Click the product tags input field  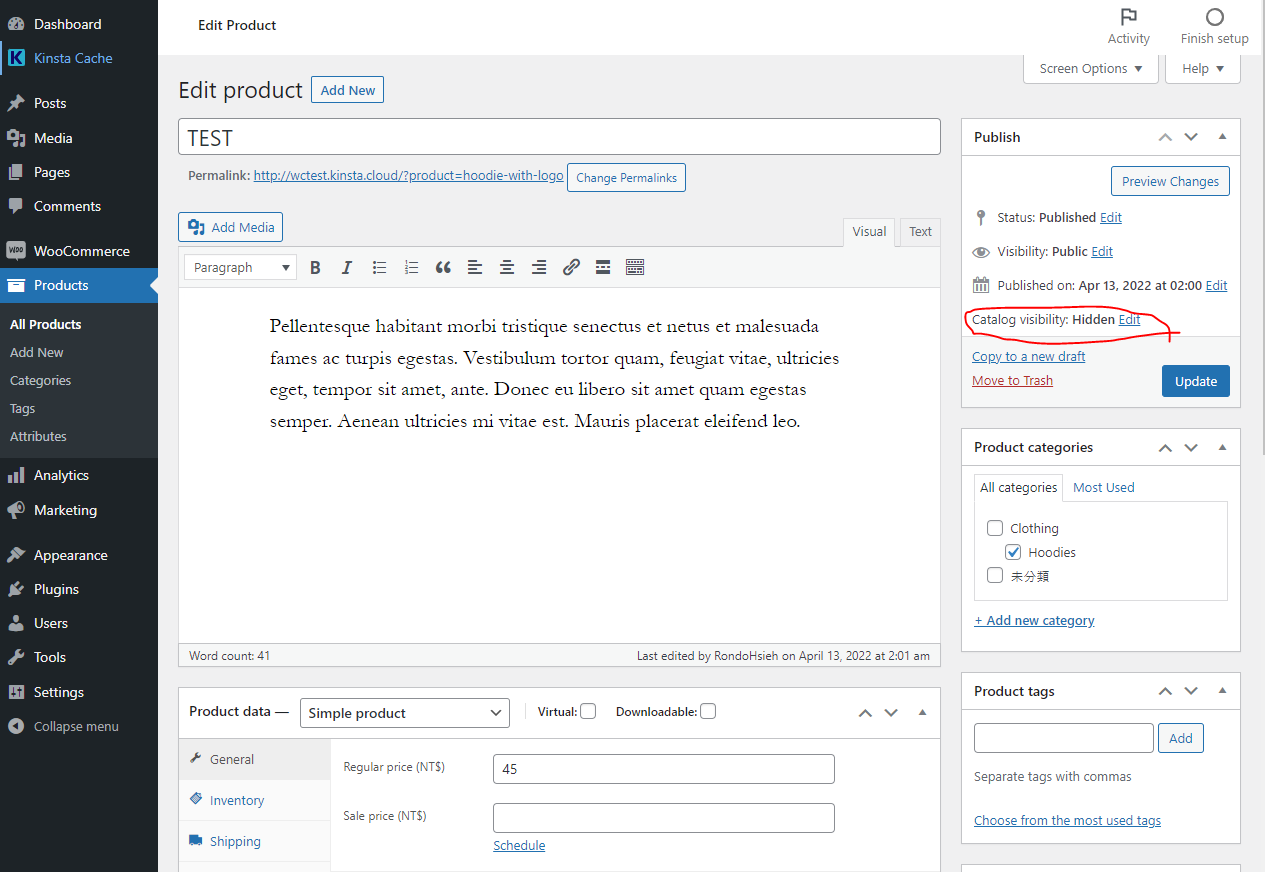[x=1064, y=738]
